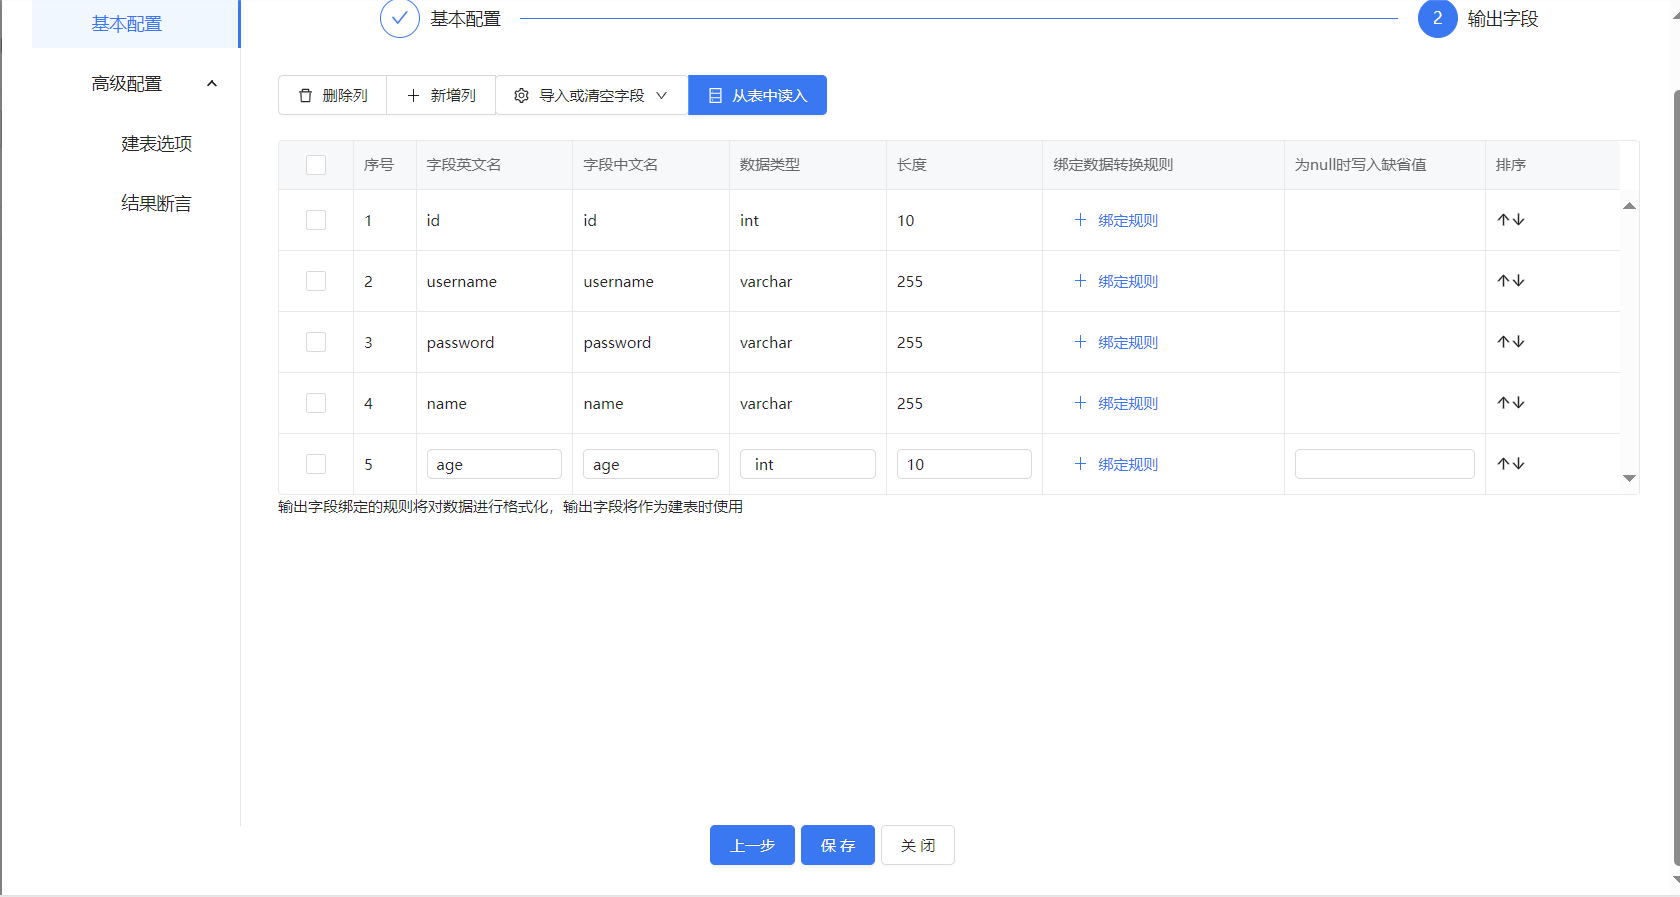Click the 输出字段 step label
The image size is (1680, 897).
click(1503, 19)
